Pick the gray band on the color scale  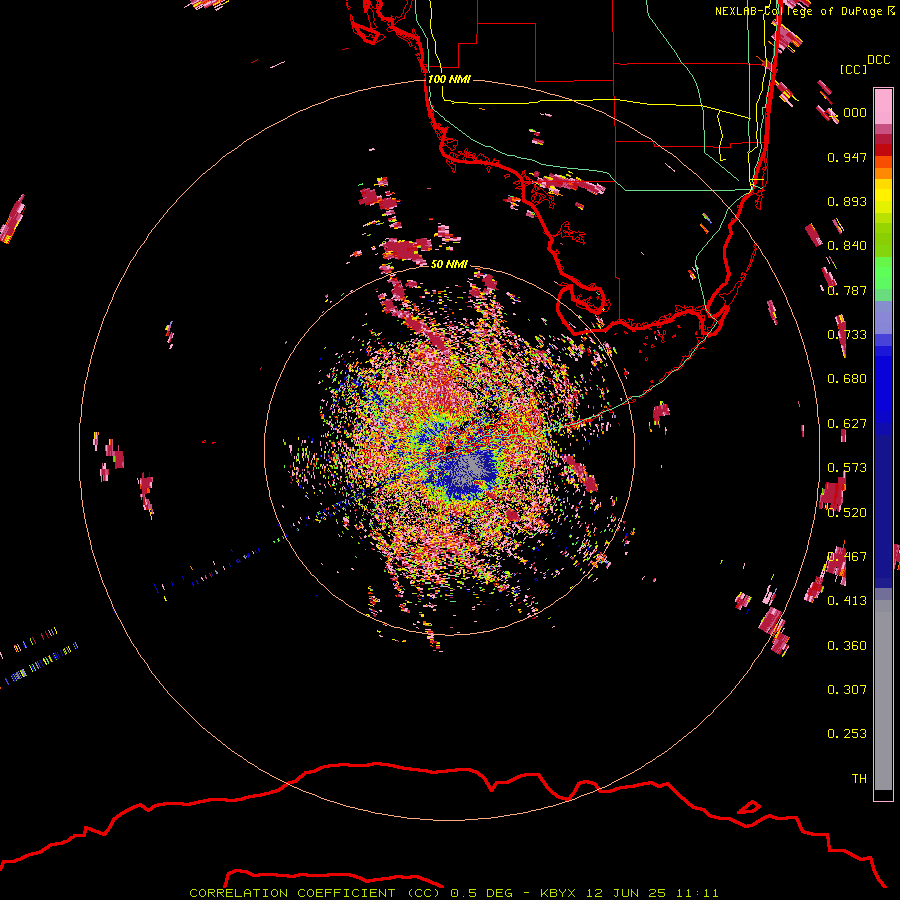coord(883,695)
